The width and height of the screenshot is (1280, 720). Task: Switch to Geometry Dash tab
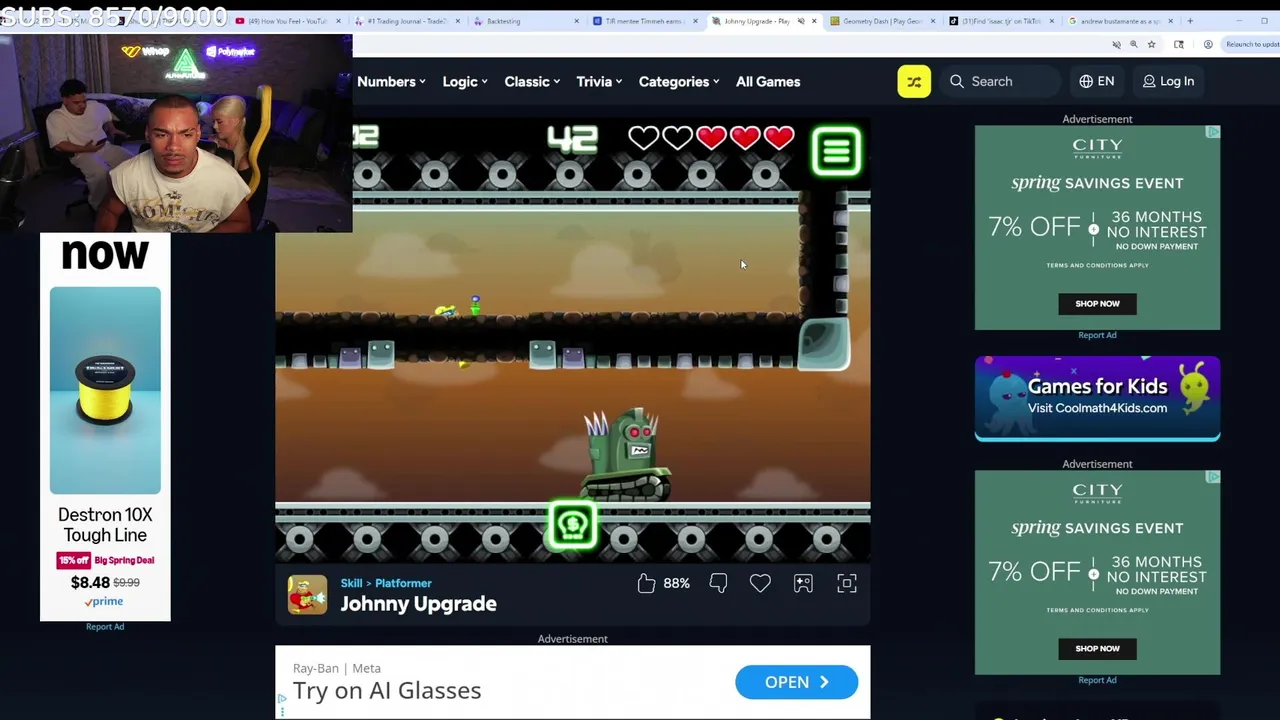[x=883, y=21]
